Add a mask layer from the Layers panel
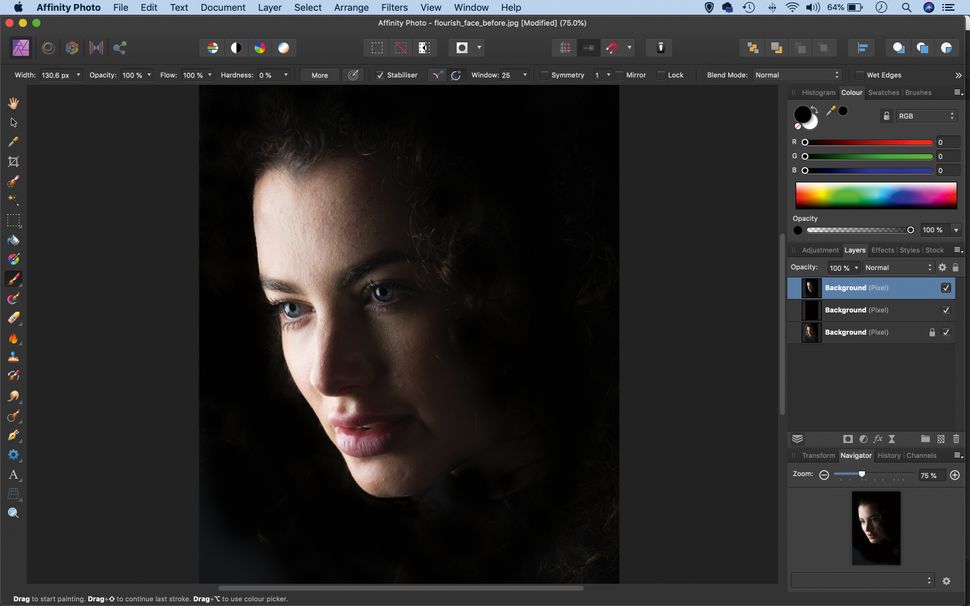 tap(848, 438)
